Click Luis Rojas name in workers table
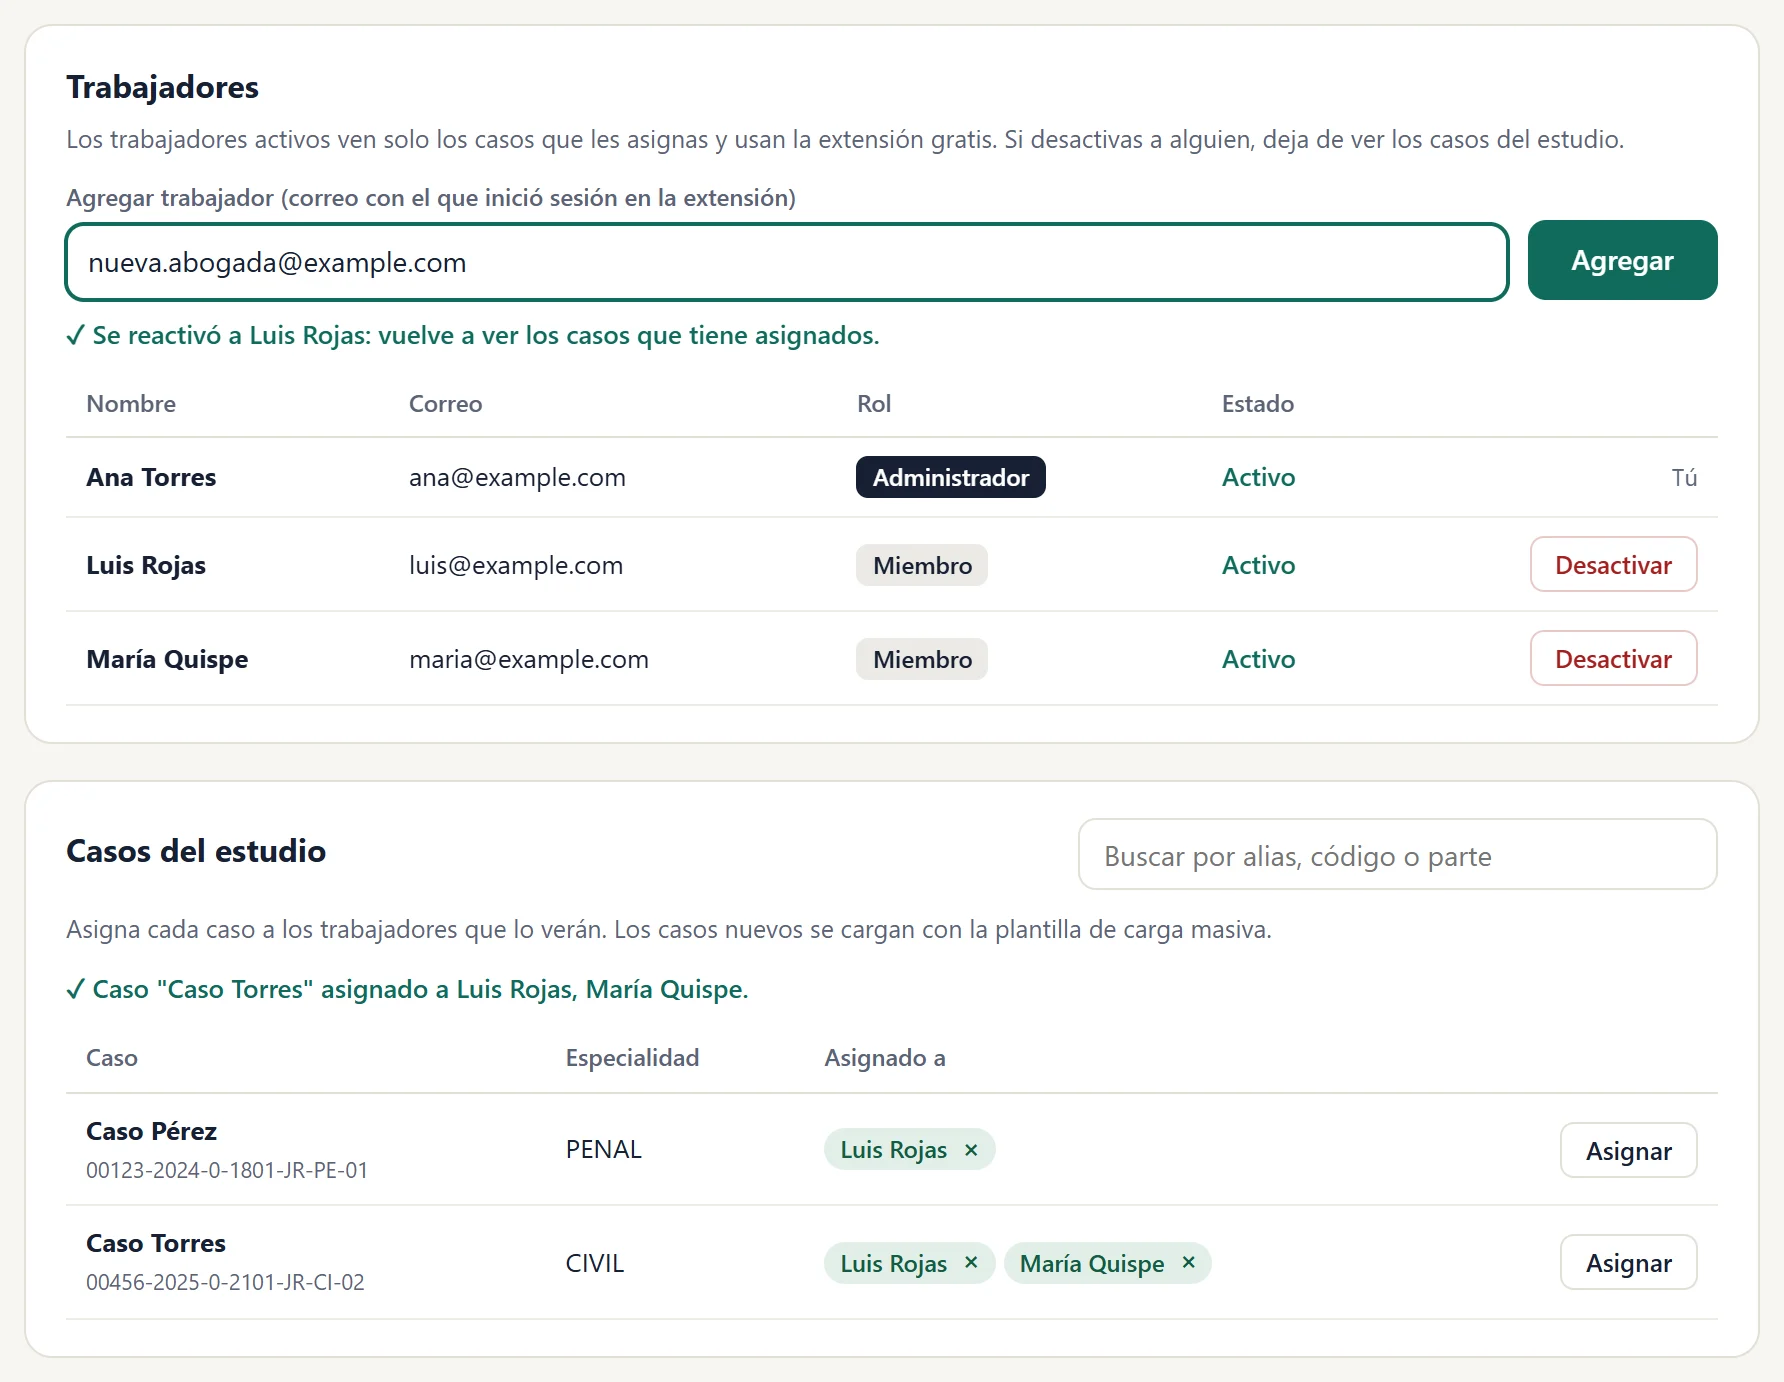 pyautogui.click(x=146, y=565)
